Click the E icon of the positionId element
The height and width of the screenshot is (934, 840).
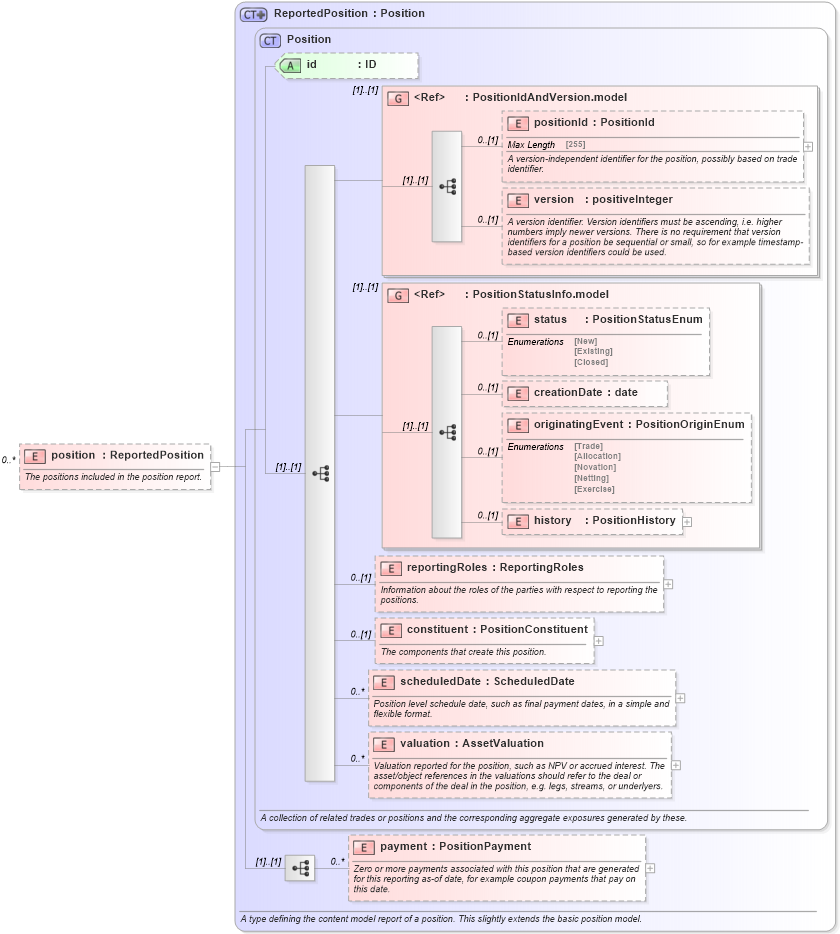coord(518,122)
